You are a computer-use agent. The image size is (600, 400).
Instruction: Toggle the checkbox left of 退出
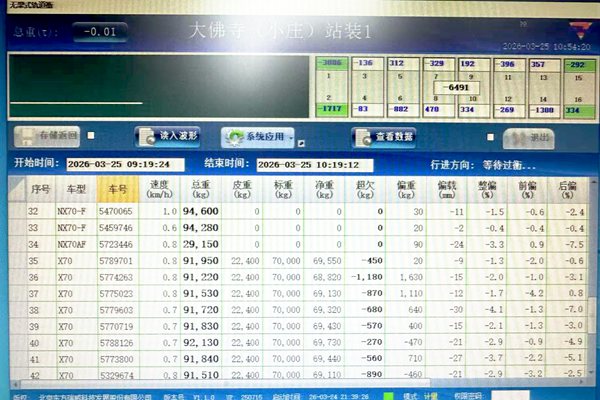point(490,137)
